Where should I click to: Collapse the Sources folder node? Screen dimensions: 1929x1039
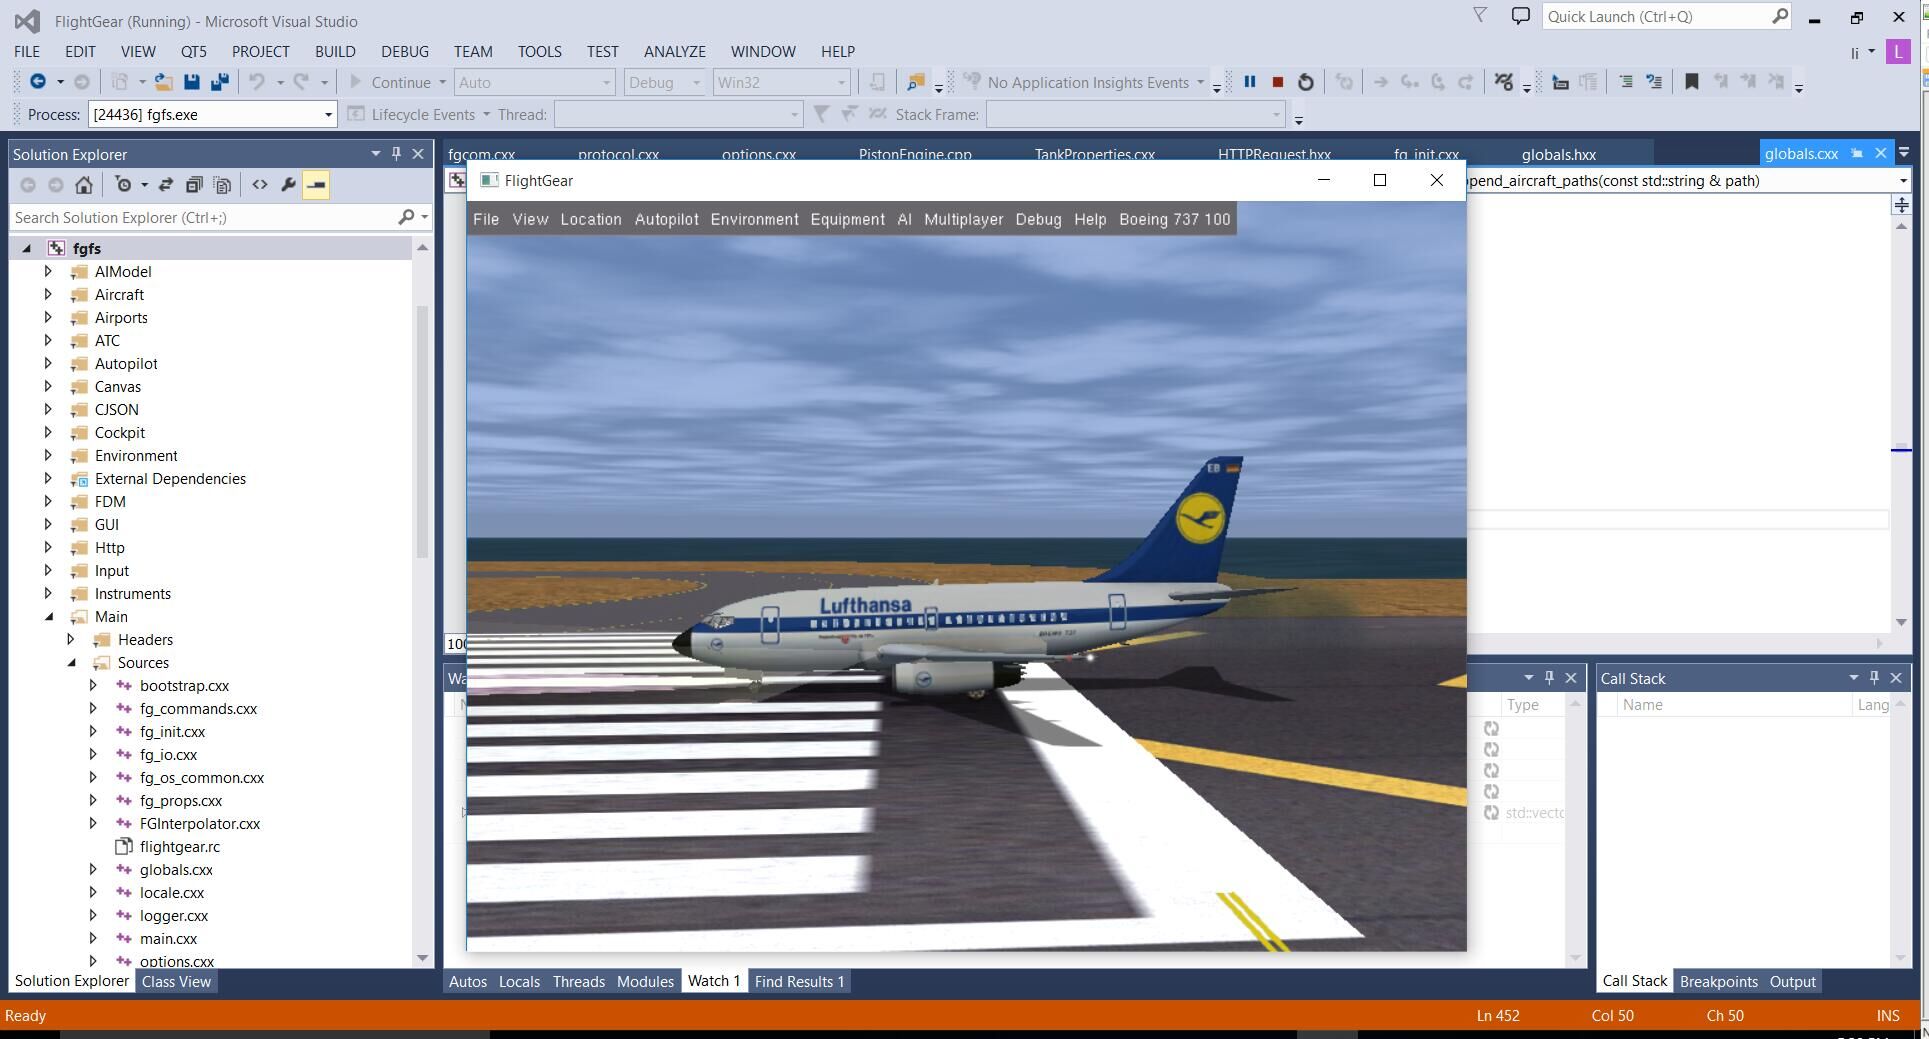(x=71, y=662)
